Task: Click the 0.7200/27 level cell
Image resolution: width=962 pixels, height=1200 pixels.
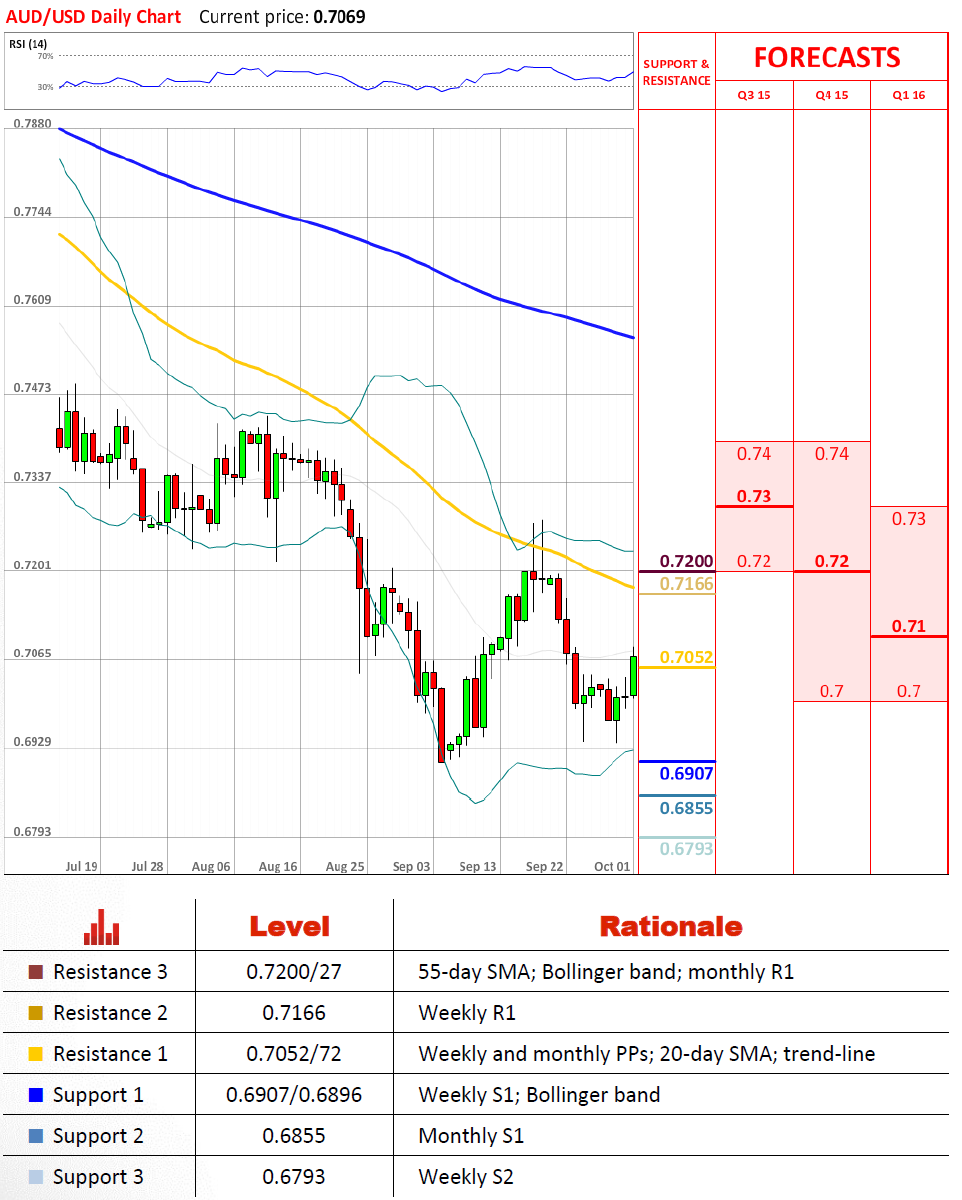Action: (294, 972)
